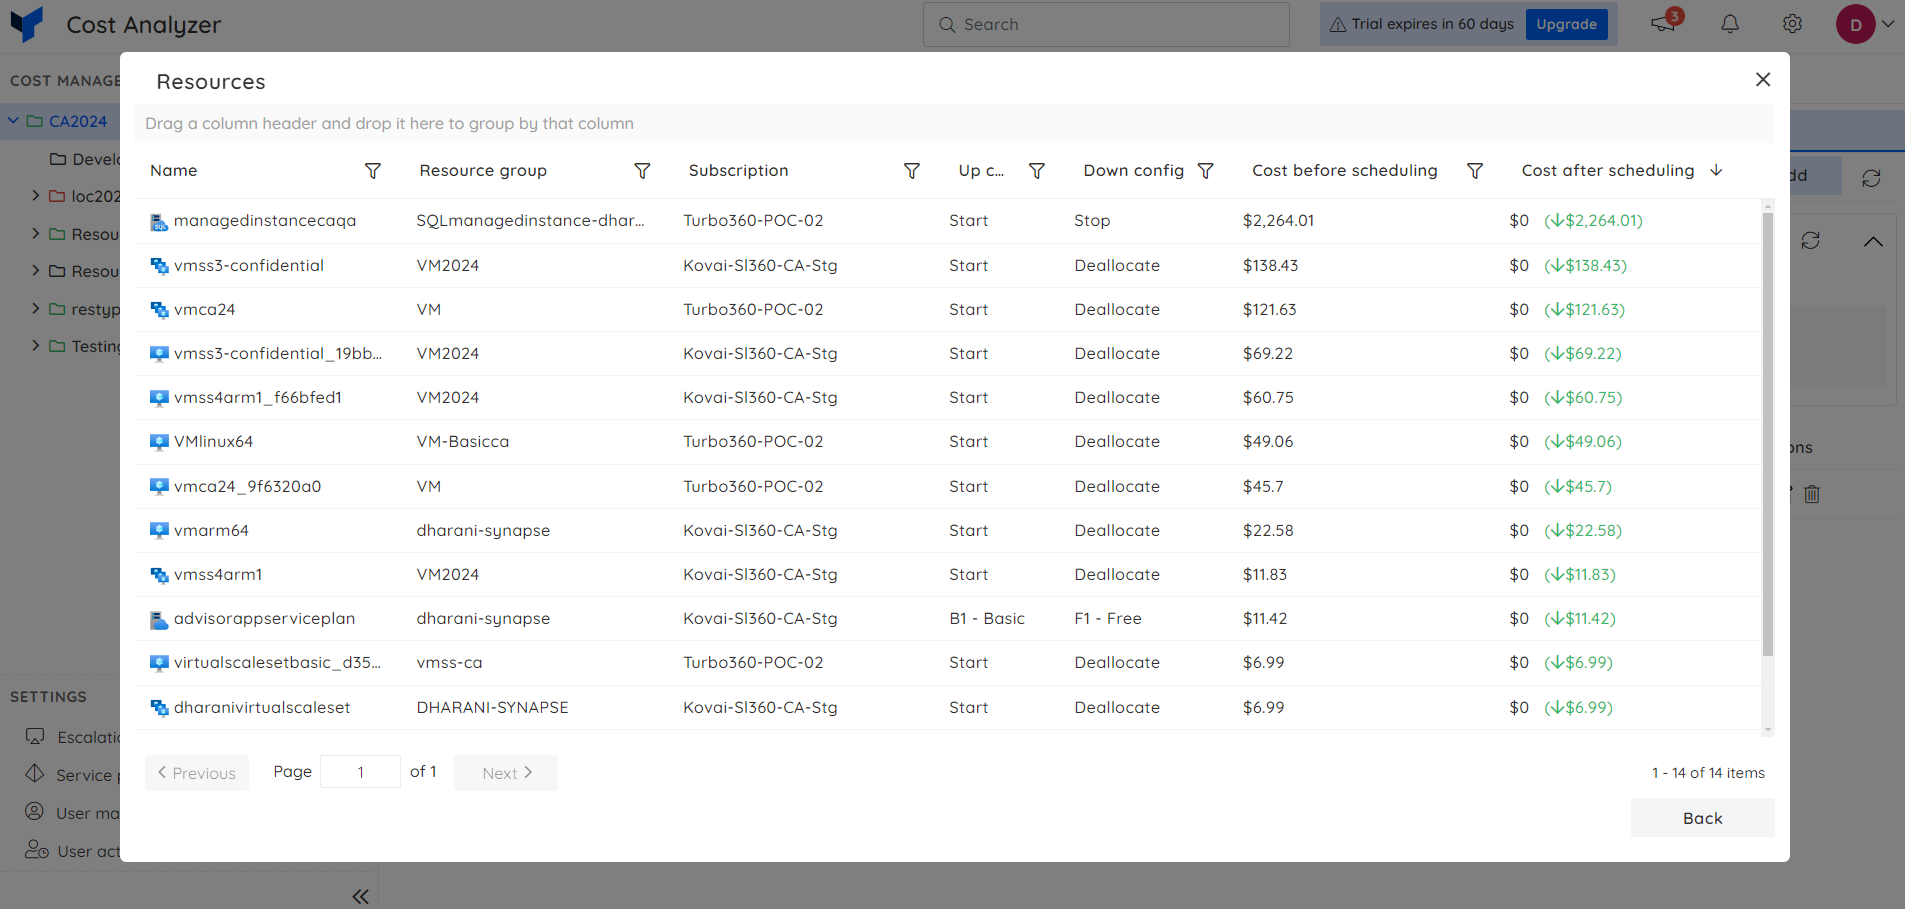
Task: Expand the loc202 folder node
Action: coord(36,196)
